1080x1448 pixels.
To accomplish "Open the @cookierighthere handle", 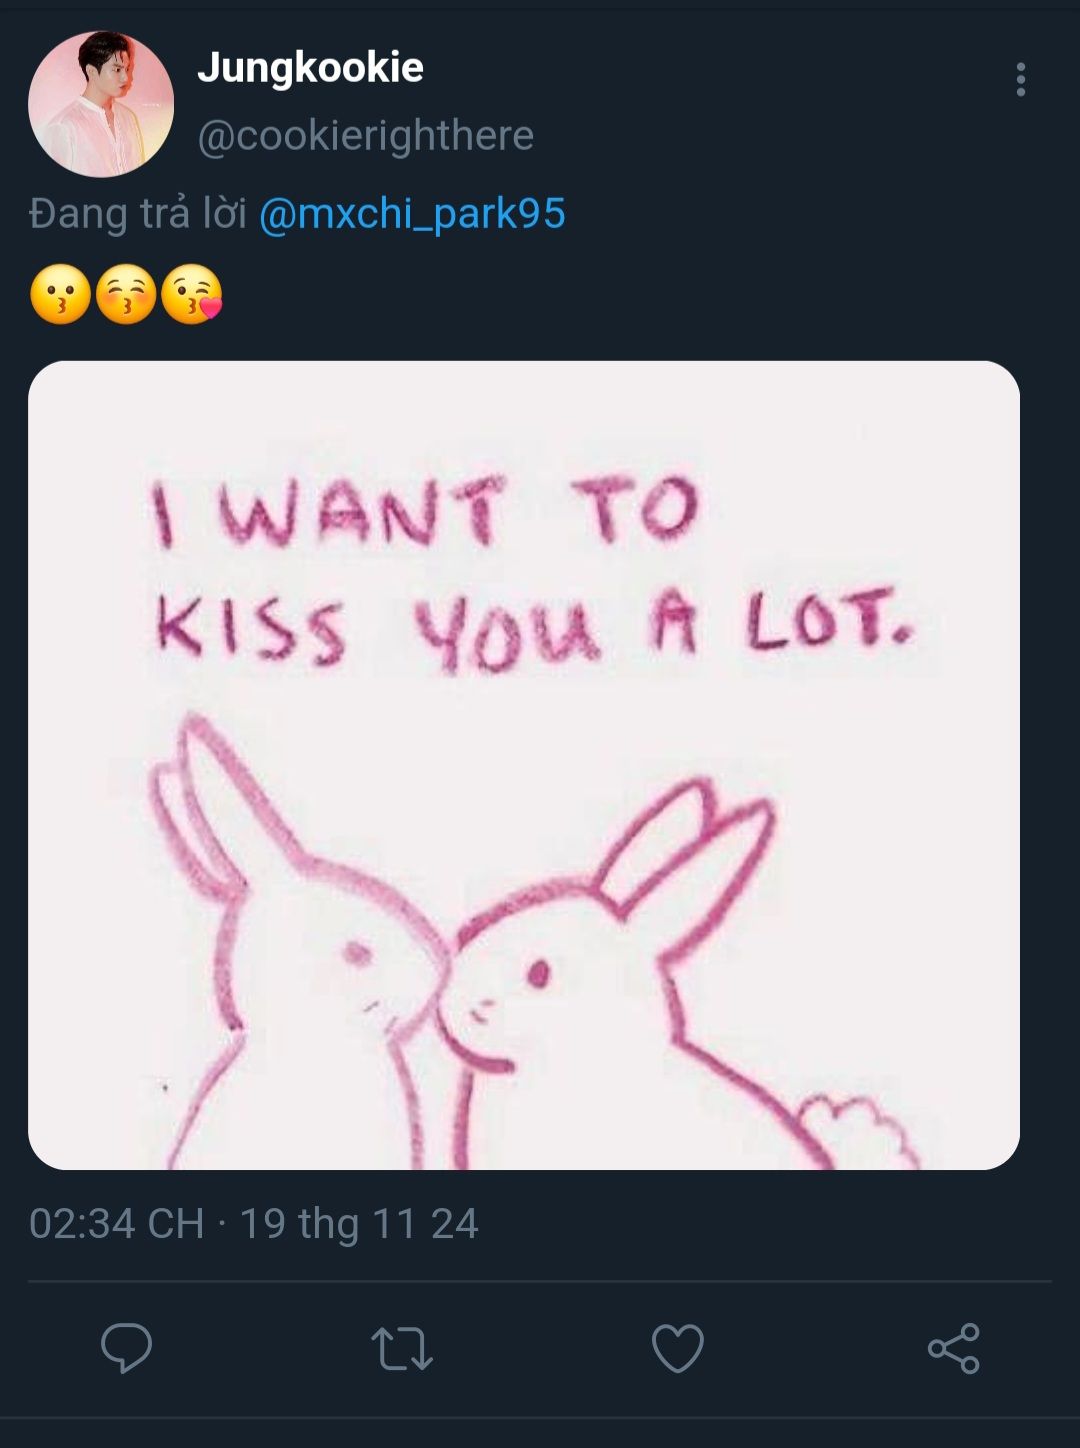I will click(x=366, y=135).
